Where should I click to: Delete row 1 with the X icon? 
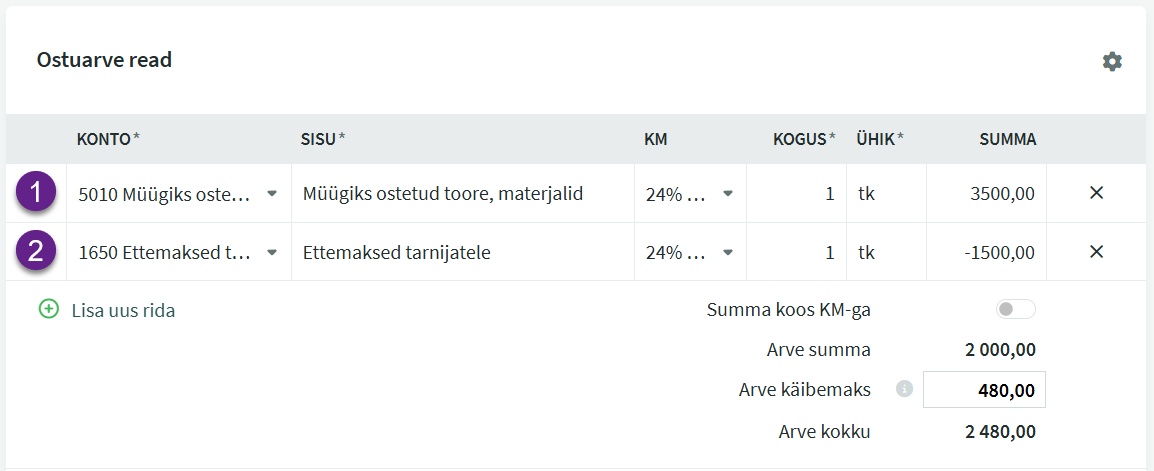1096,193
